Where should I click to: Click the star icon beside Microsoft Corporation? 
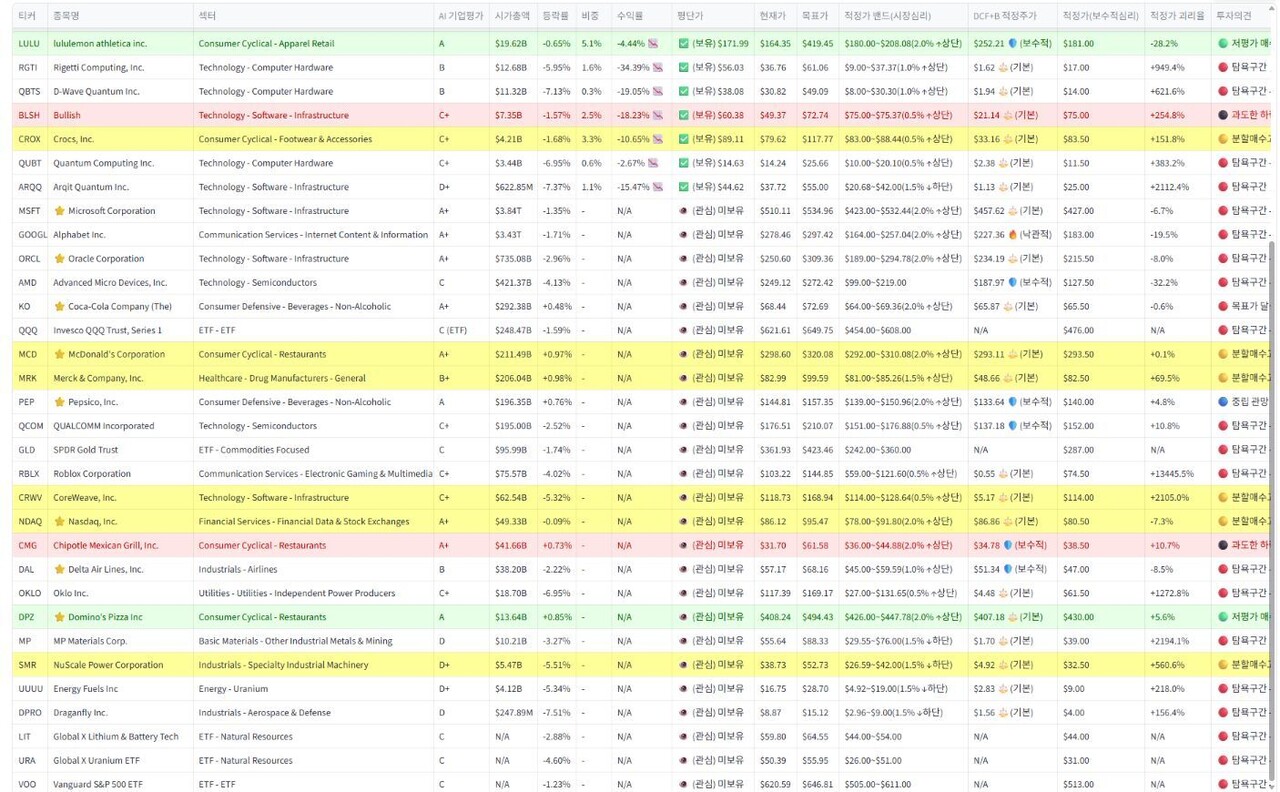coord(59,211)
